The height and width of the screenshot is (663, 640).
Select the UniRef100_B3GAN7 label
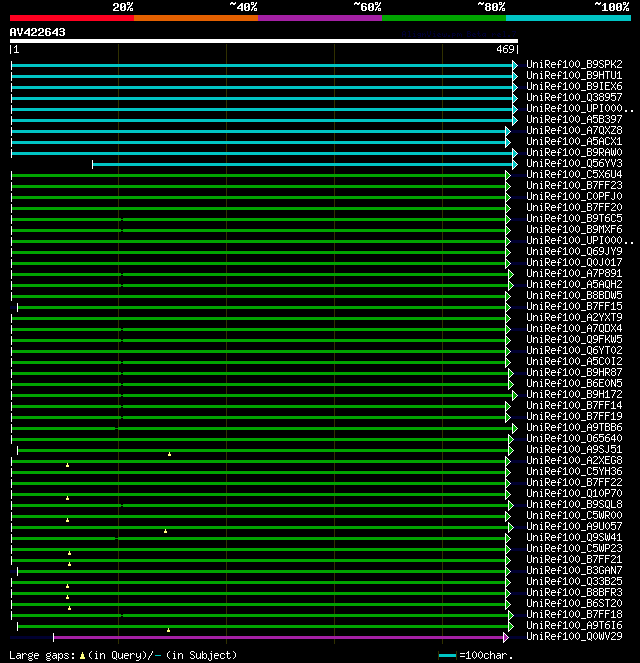click(x=574, y=570)
